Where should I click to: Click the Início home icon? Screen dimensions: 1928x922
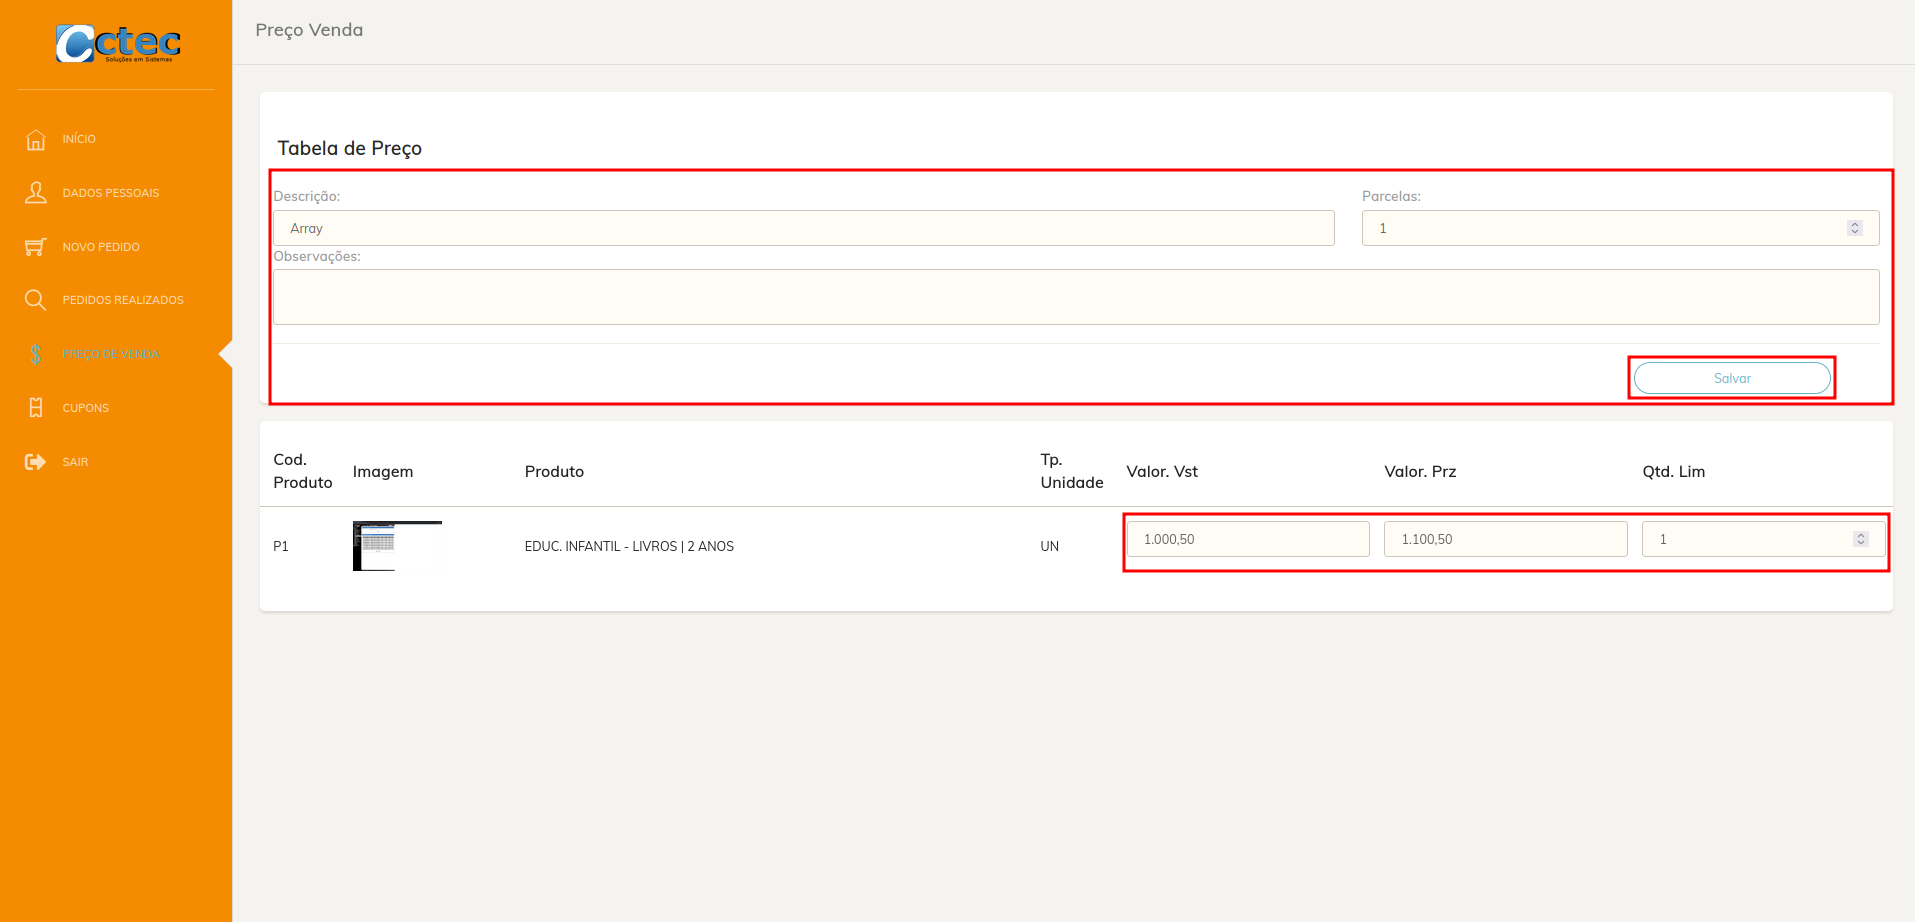tap(36, 139)
